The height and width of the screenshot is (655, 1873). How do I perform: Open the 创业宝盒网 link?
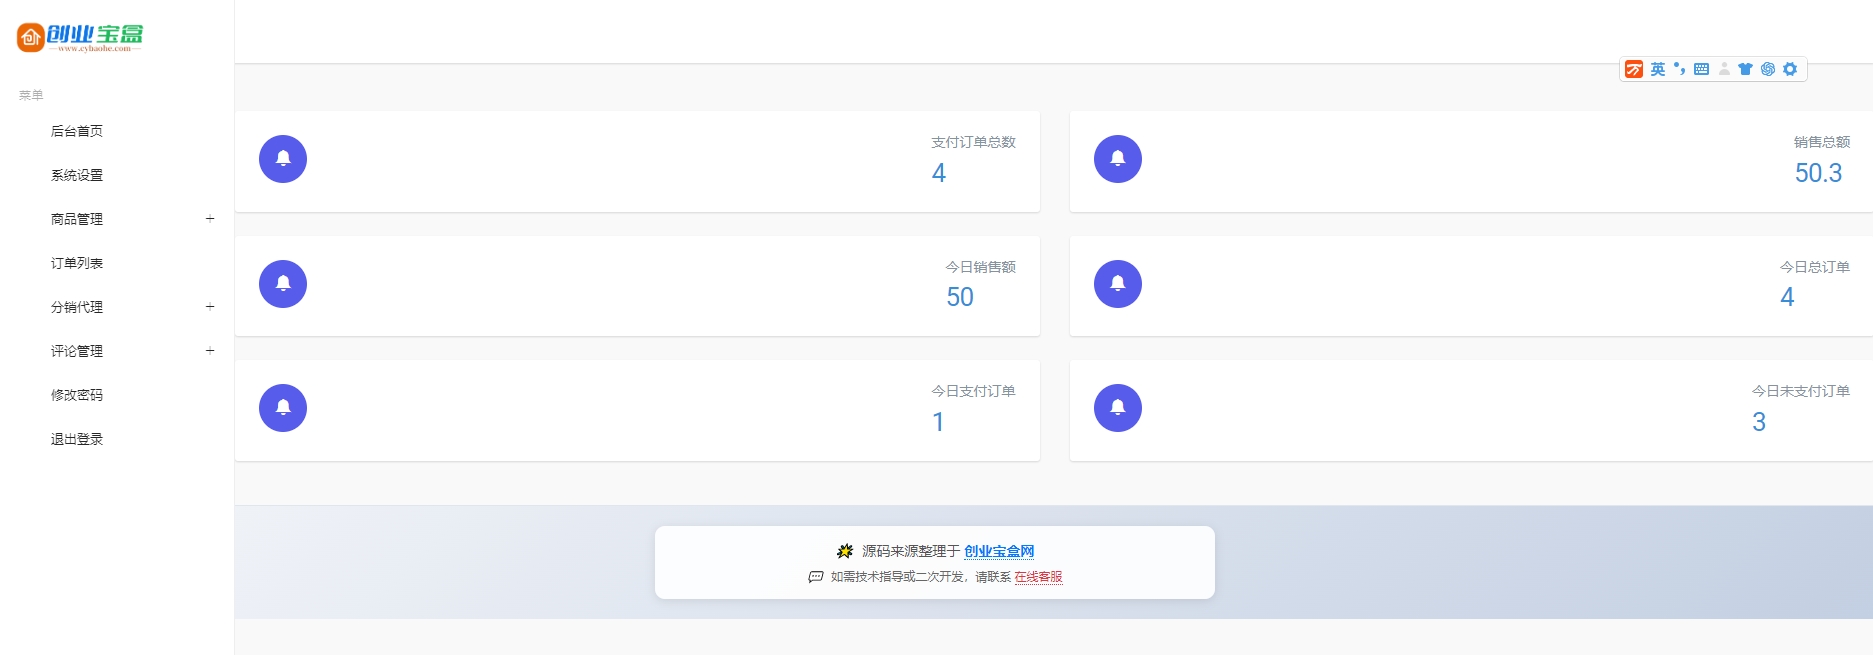click(x=999, y=551)
